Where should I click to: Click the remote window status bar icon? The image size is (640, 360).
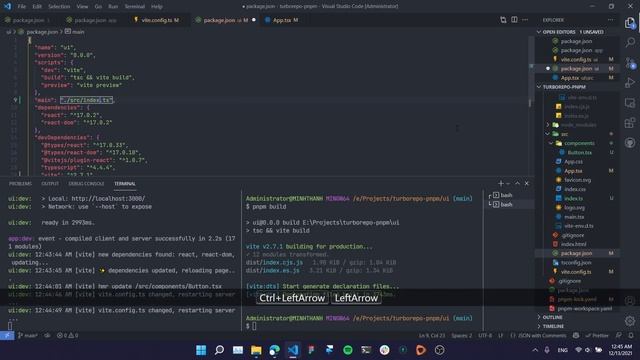[7, 336]
